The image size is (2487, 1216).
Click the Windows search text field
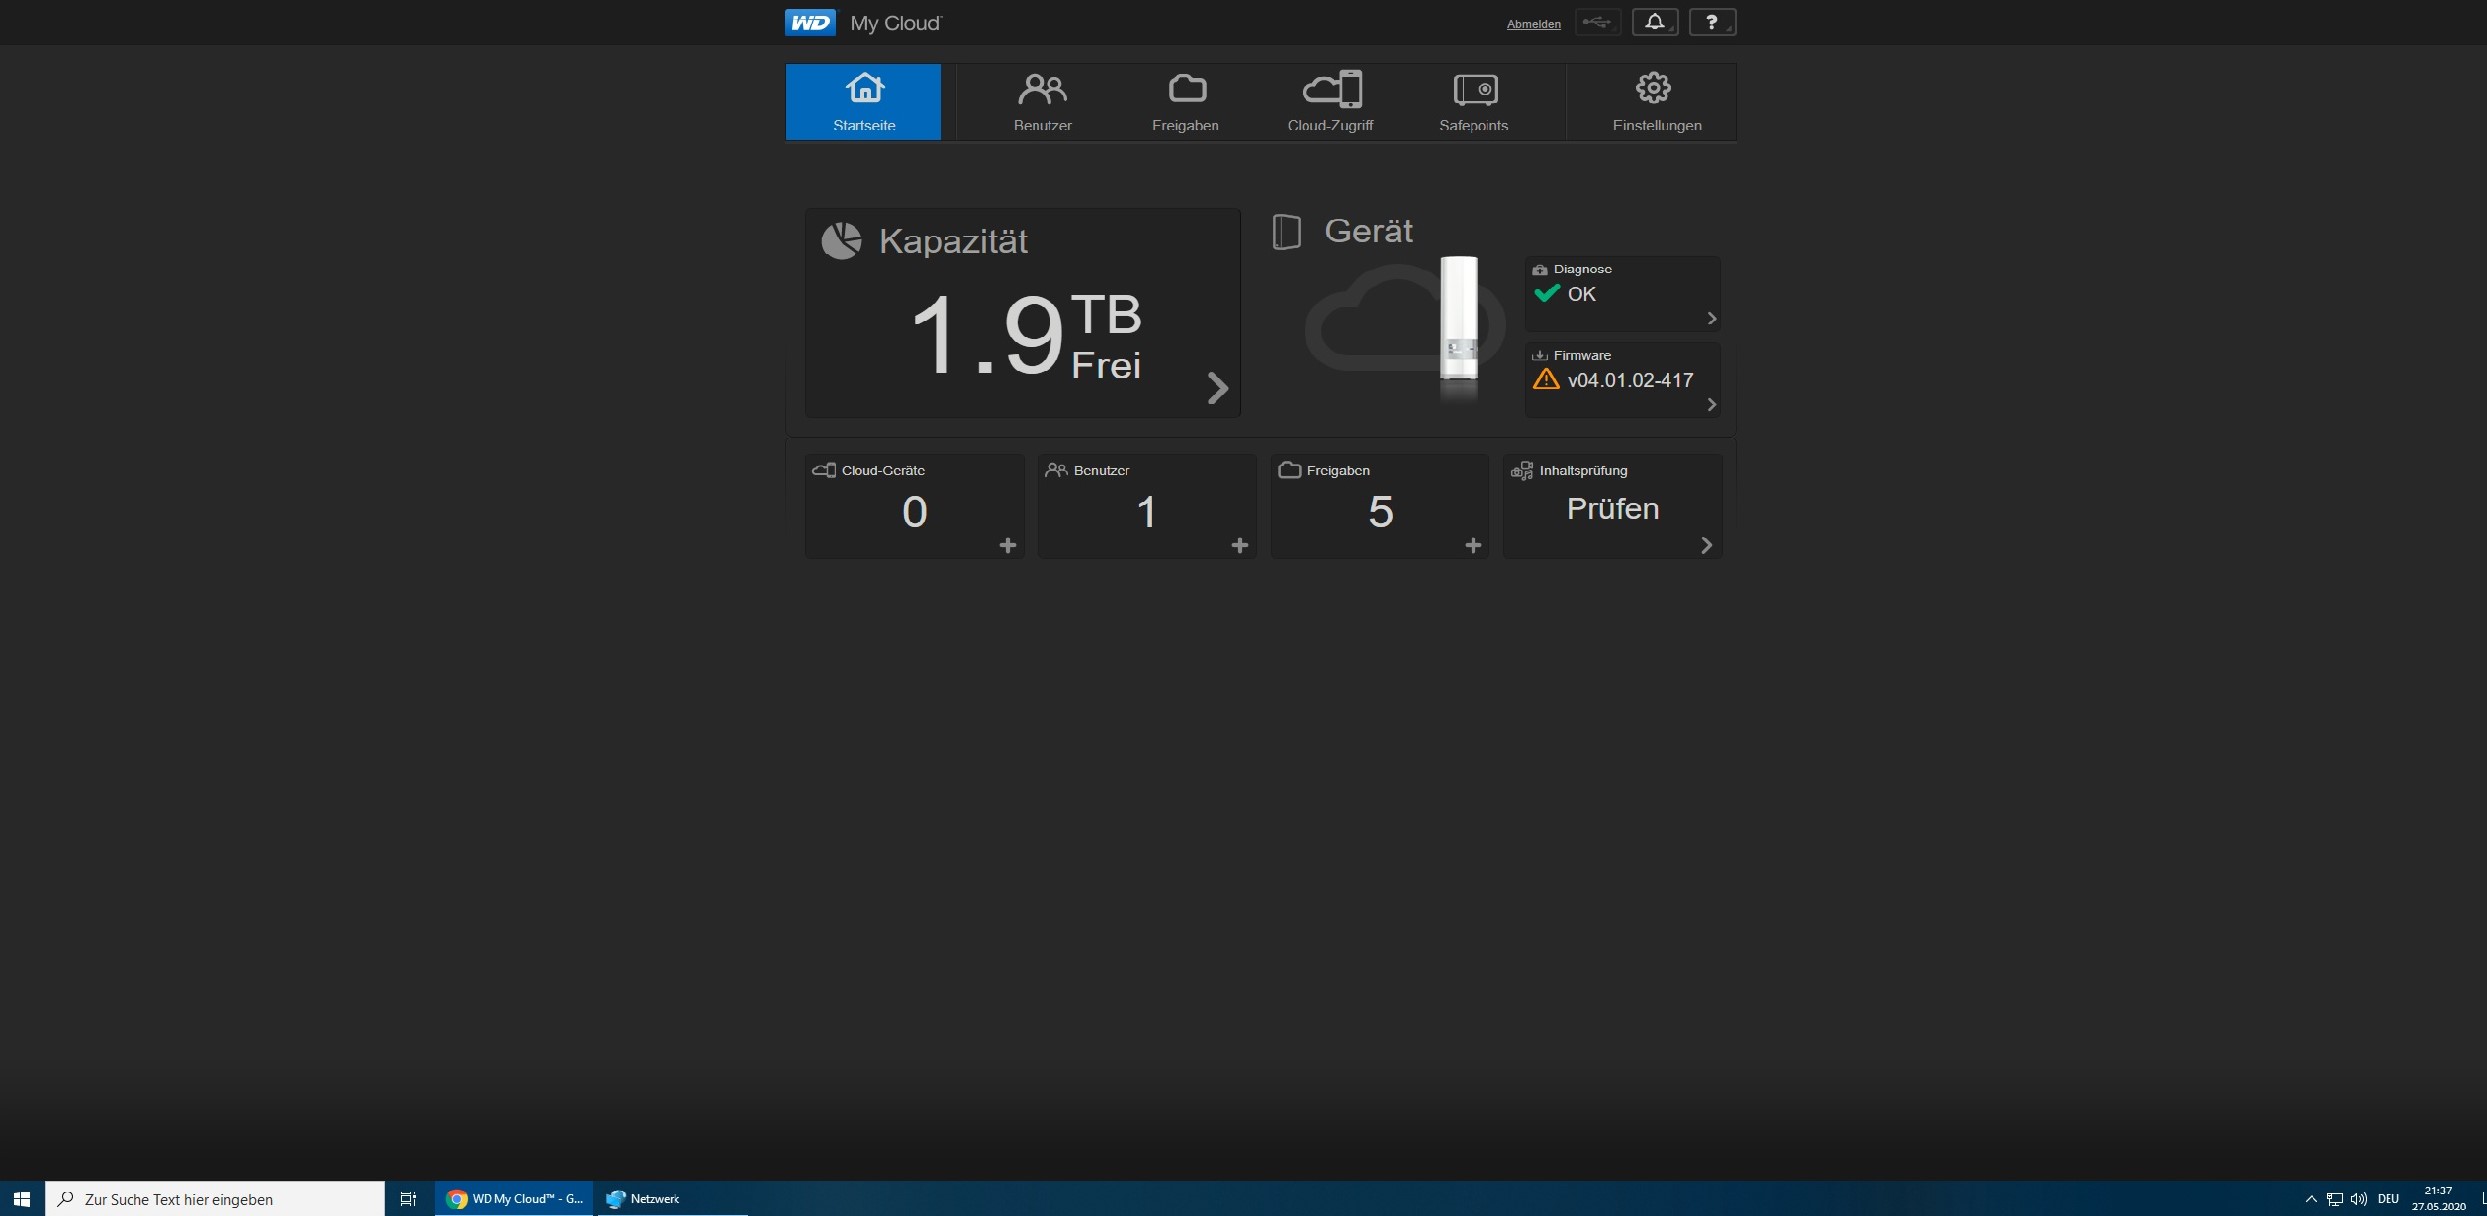pyautogui.click(x=215, y=1199)
